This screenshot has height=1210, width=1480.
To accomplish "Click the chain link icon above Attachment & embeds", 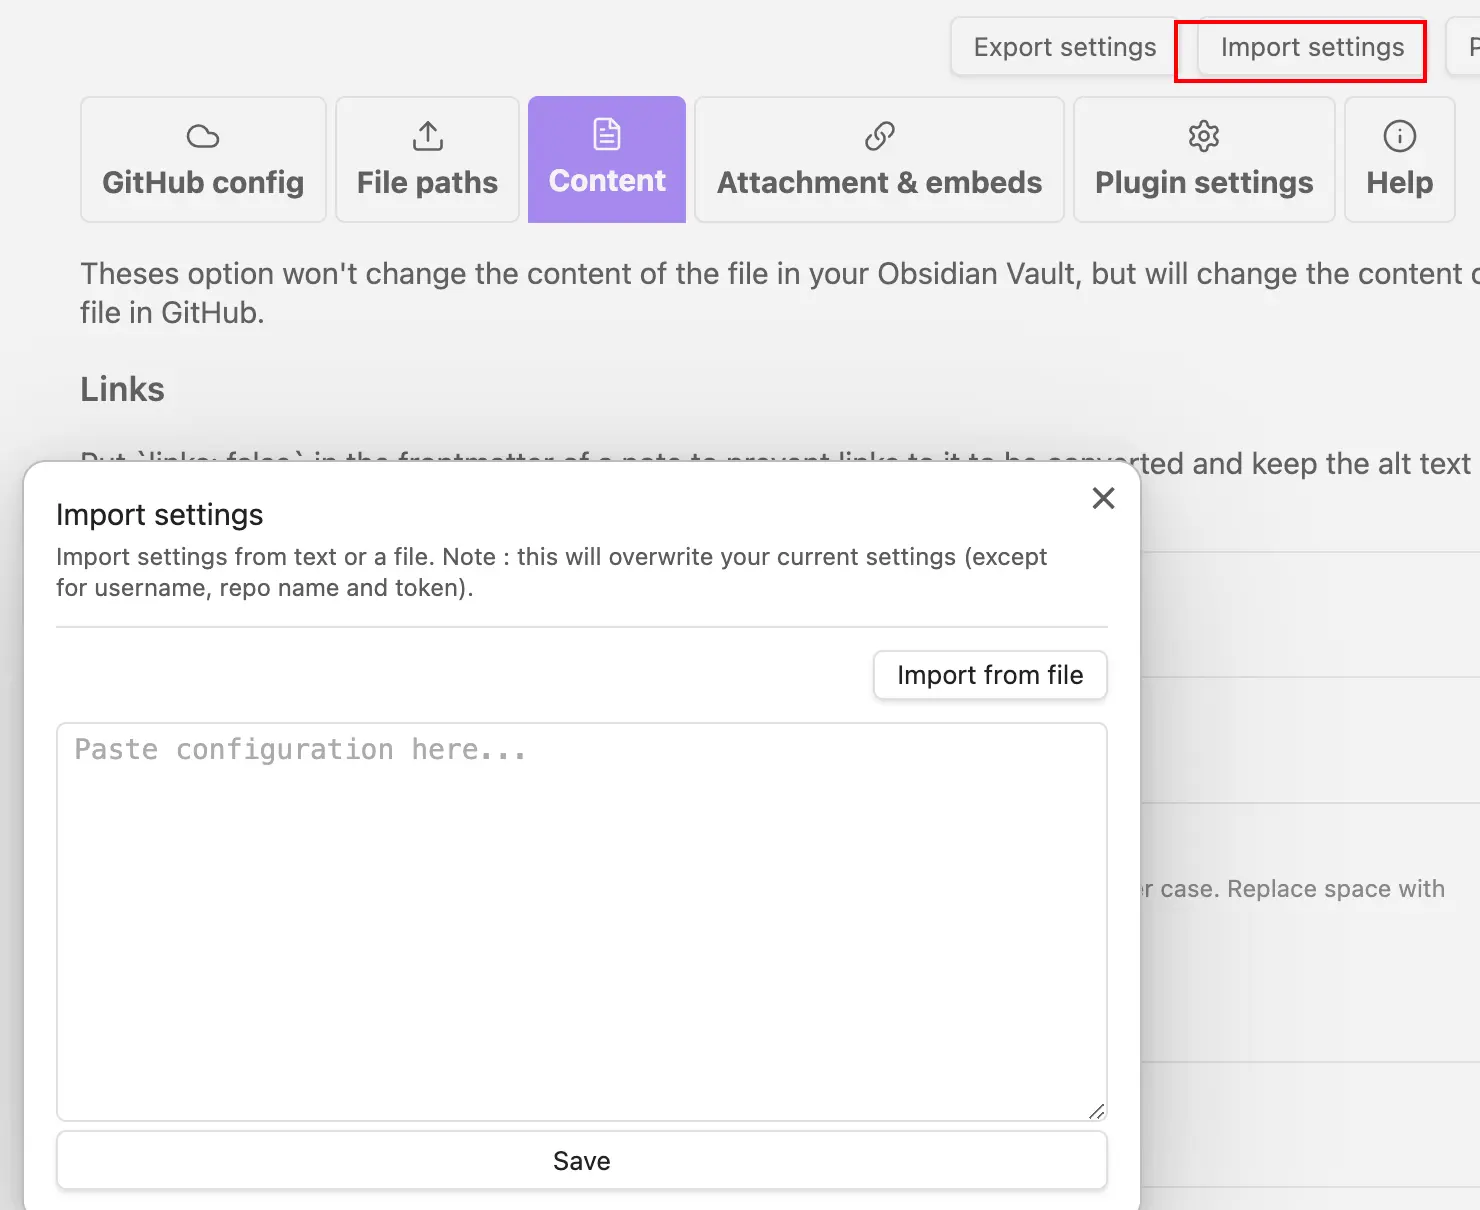I will point(879,136).
